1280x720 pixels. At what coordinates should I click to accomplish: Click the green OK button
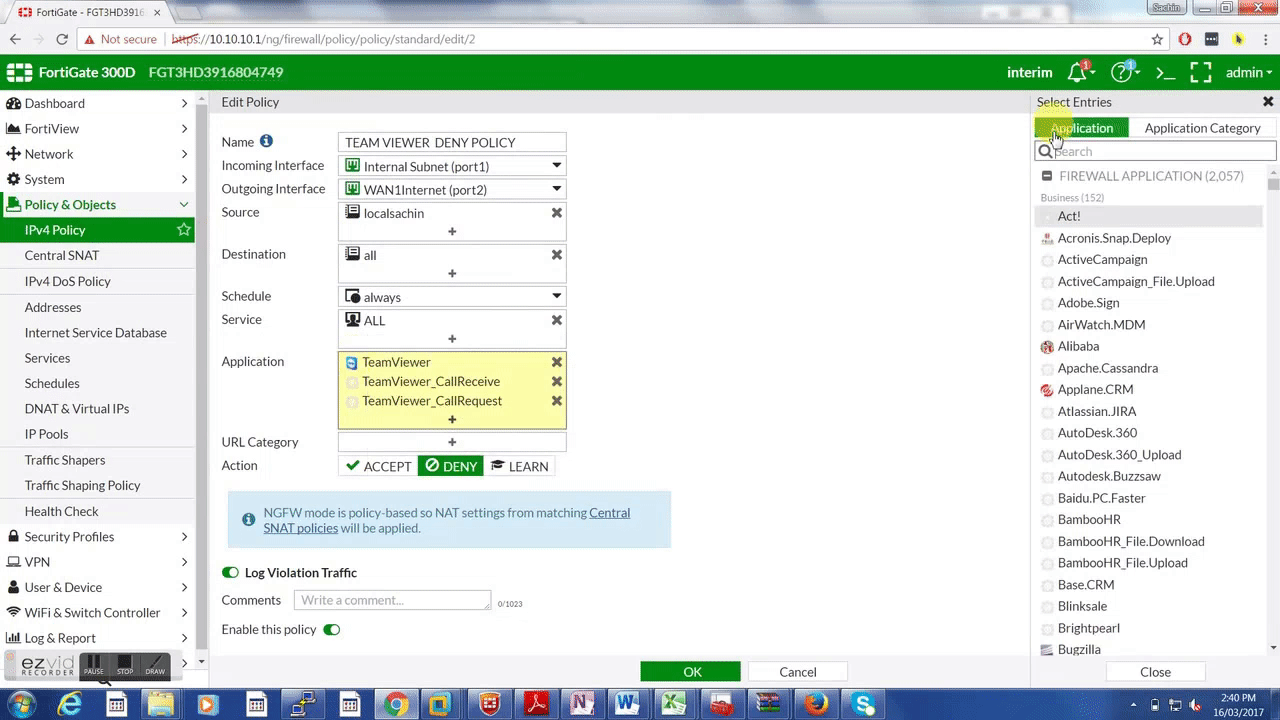(x=691, y=672)
